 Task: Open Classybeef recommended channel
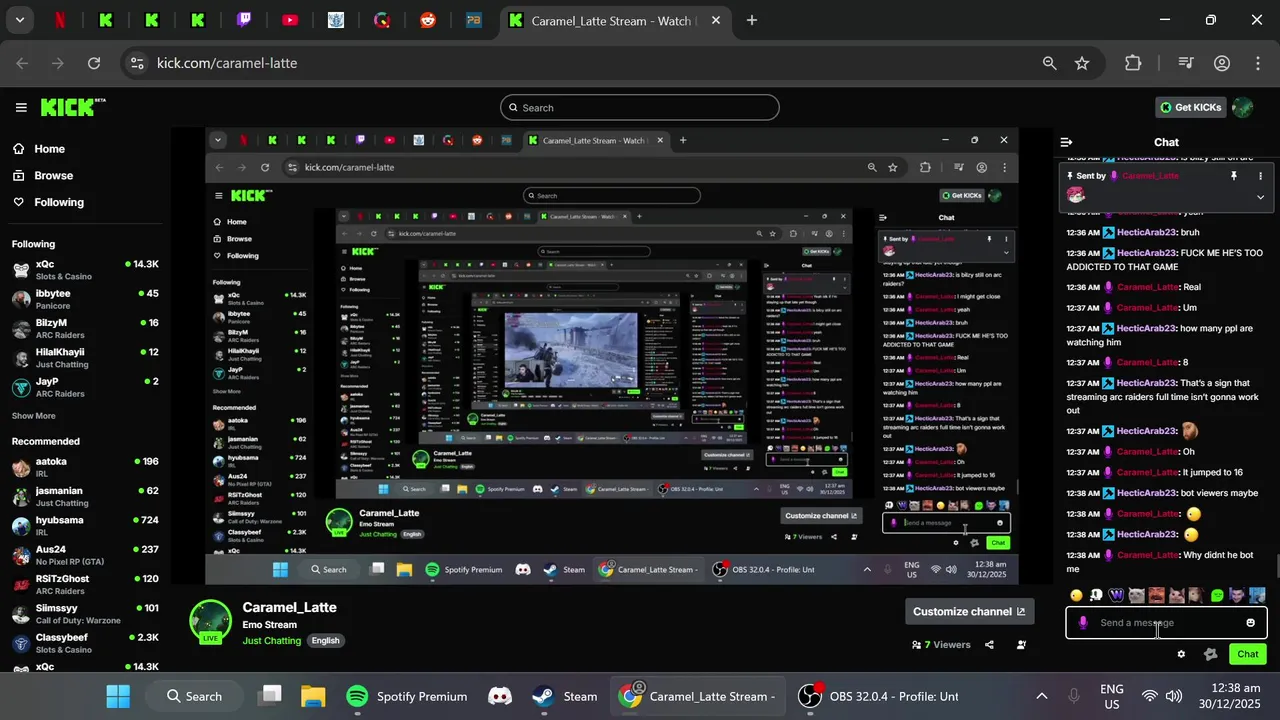tap(85, 643)
